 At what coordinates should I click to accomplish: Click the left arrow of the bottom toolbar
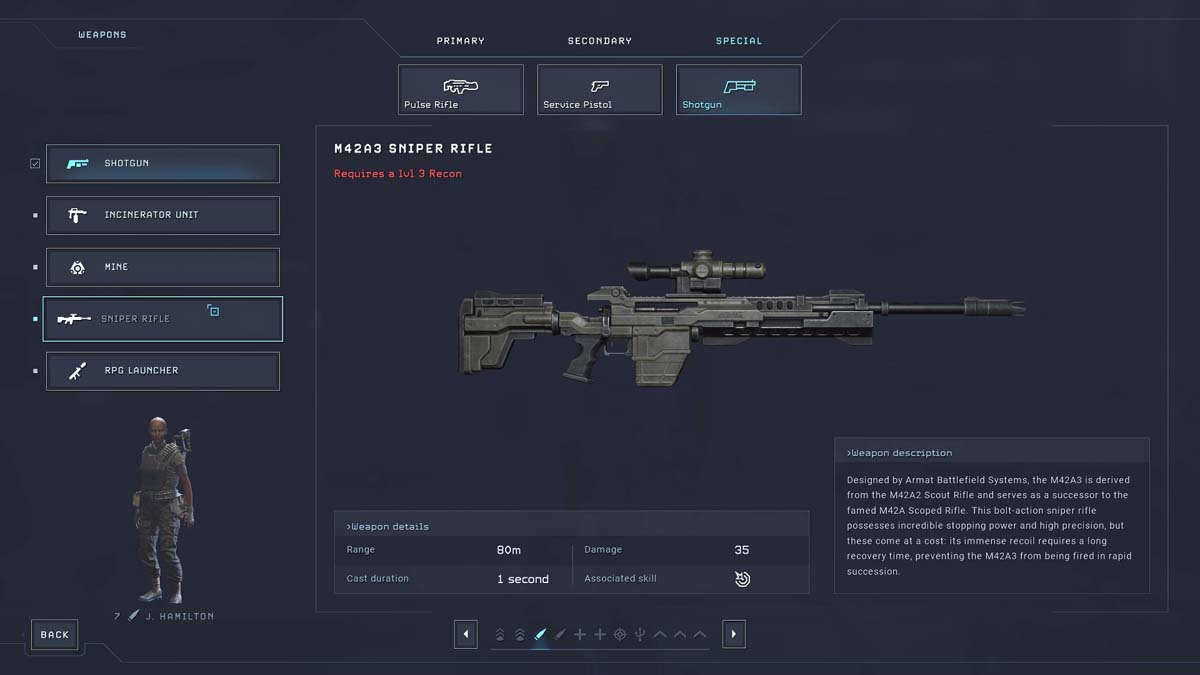[465, 634]
